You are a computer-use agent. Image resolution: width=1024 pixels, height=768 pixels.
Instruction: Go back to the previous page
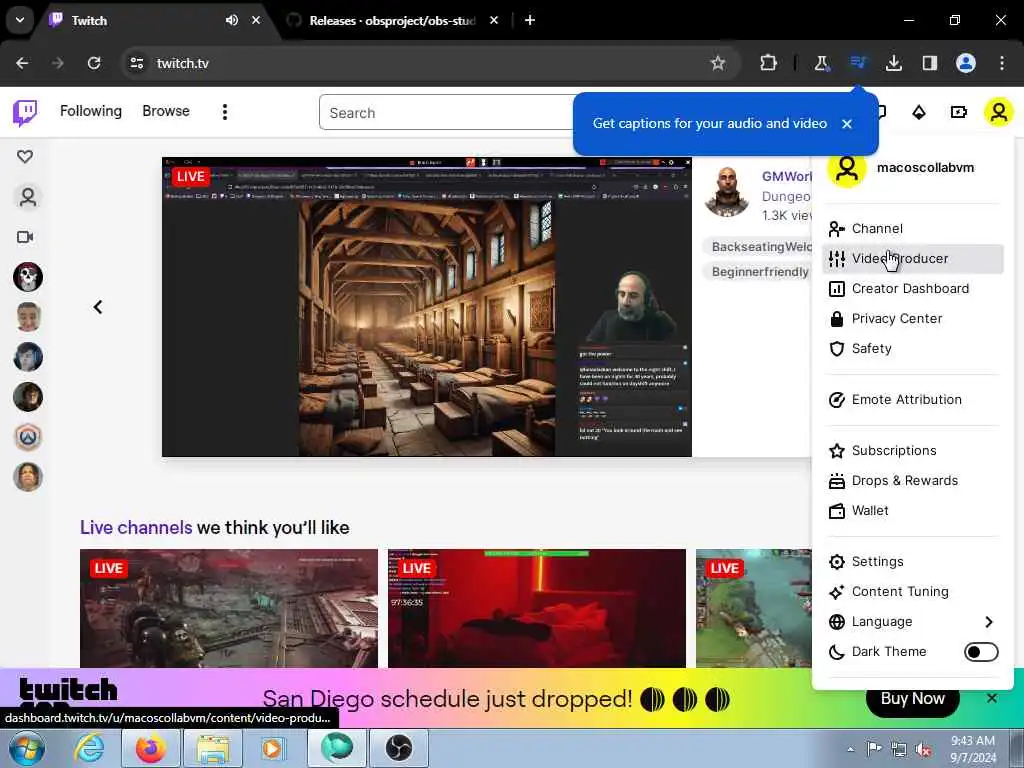click(22, 63)
